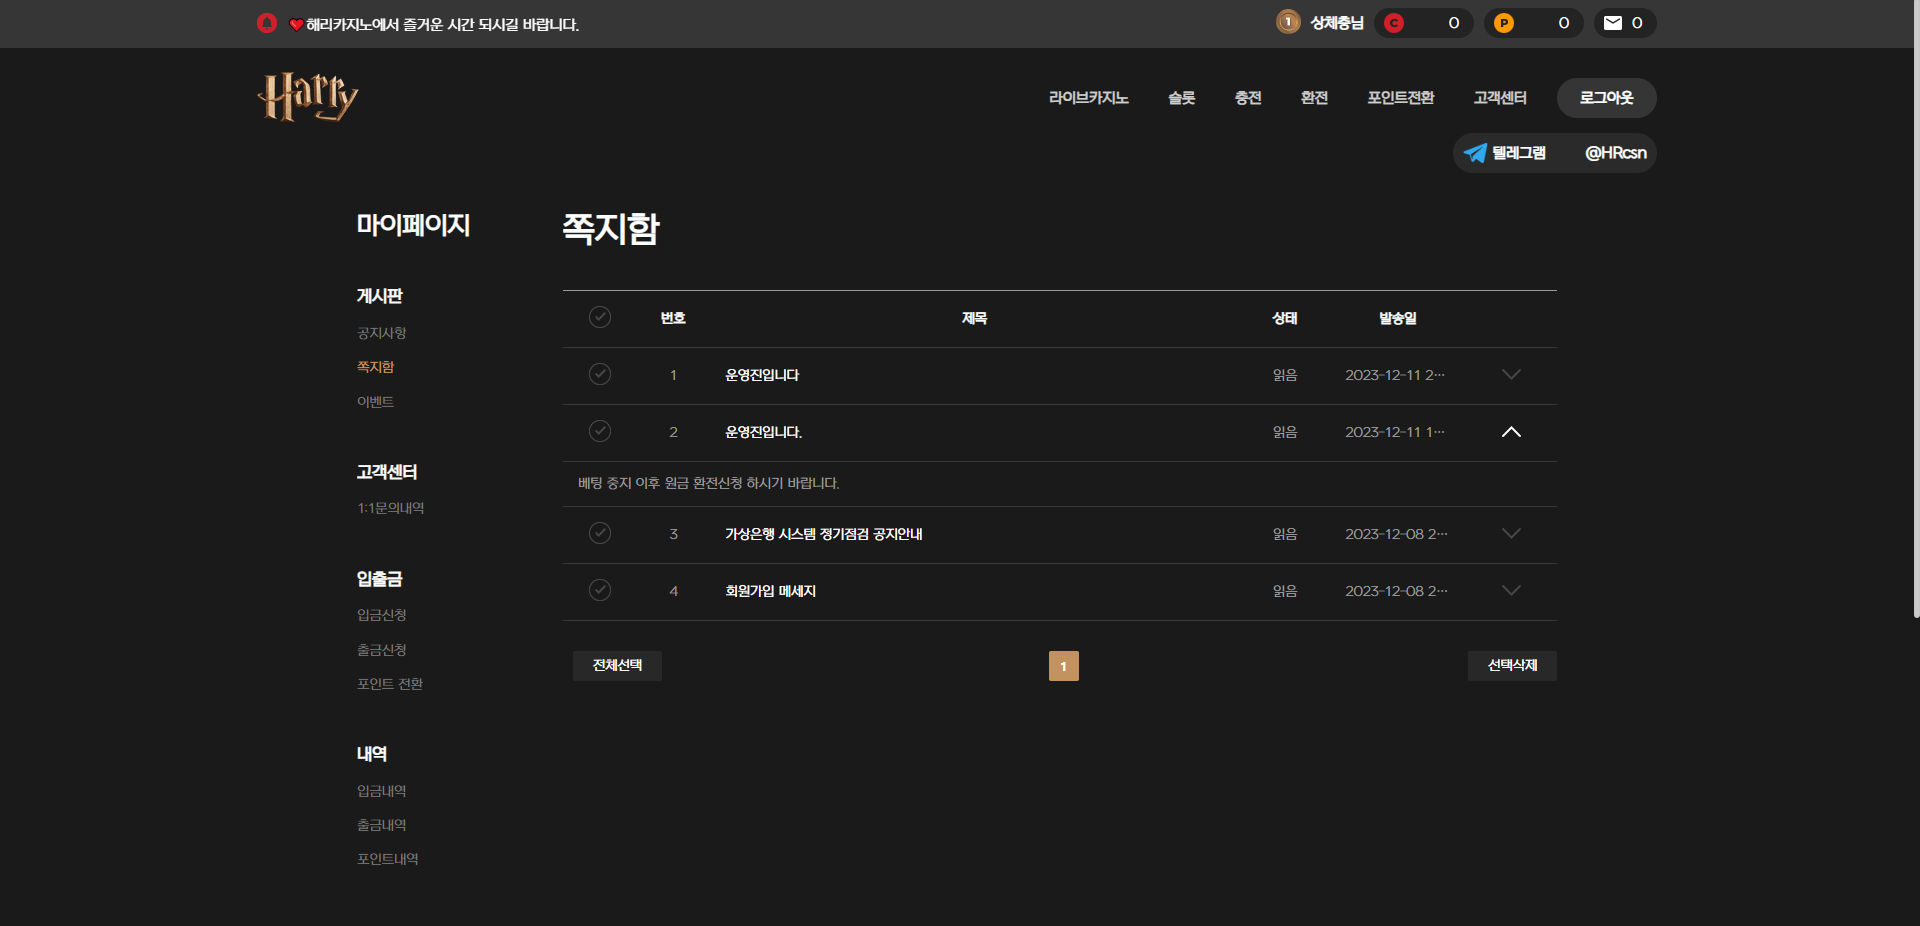Click the orange P point icon
Viewport: 1920px width, 926px height.
(1503, 23)
